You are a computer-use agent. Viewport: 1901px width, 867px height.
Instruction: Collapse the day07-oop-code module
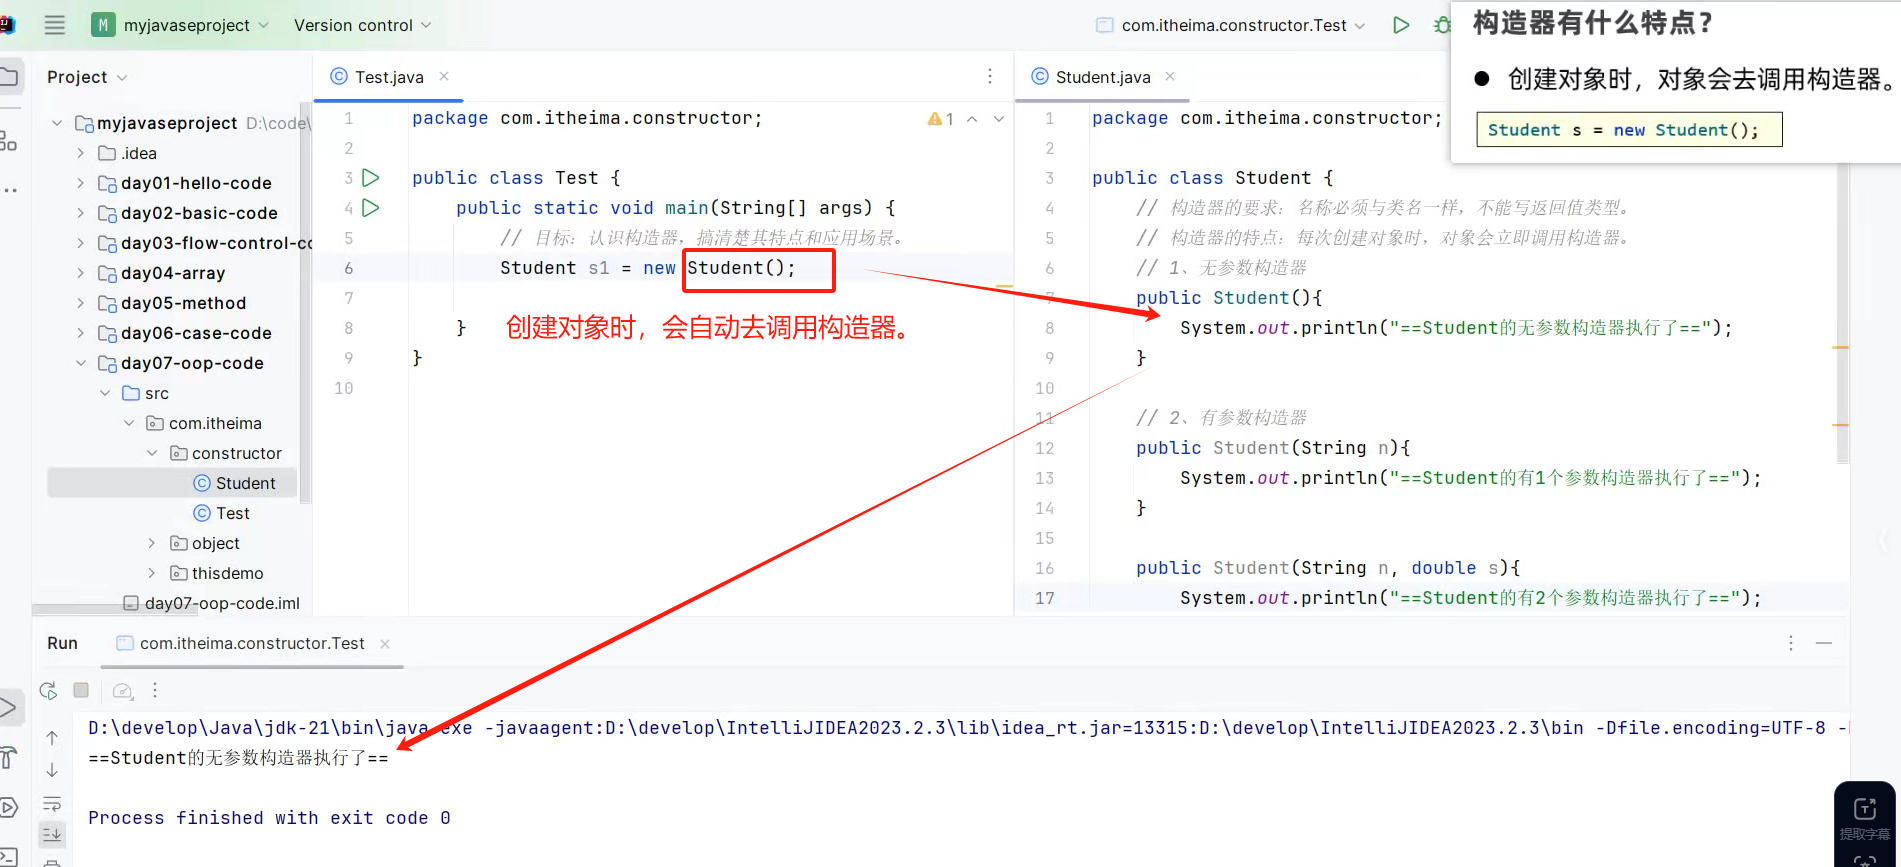[81, 363]
